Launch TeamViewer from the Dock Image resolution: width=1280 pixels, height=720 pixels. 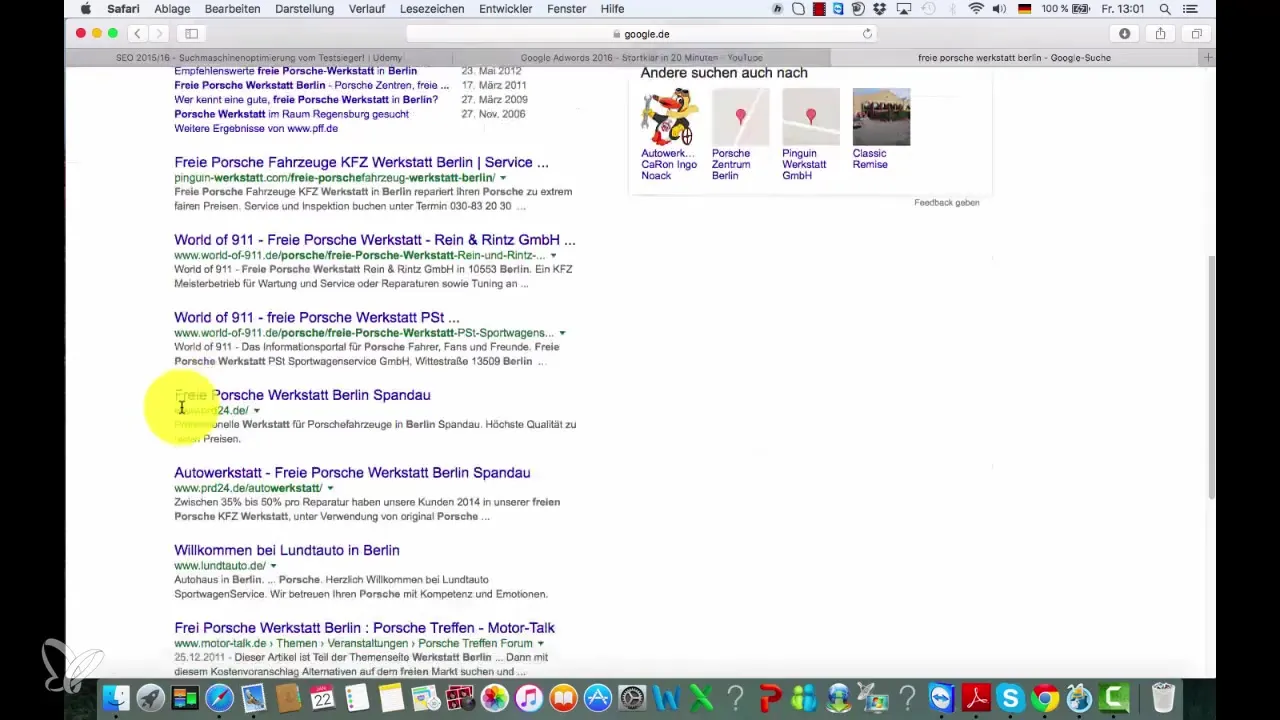(942, 697)
